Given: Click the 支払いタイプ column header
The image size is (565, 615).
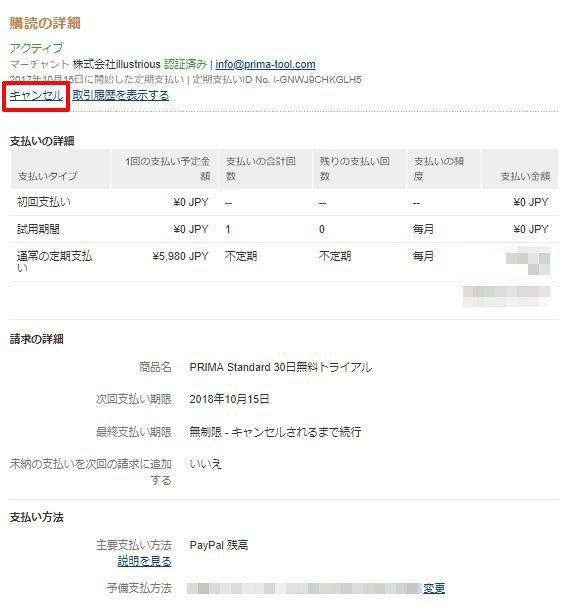Looking at the screenshot, I should (47, 176).
